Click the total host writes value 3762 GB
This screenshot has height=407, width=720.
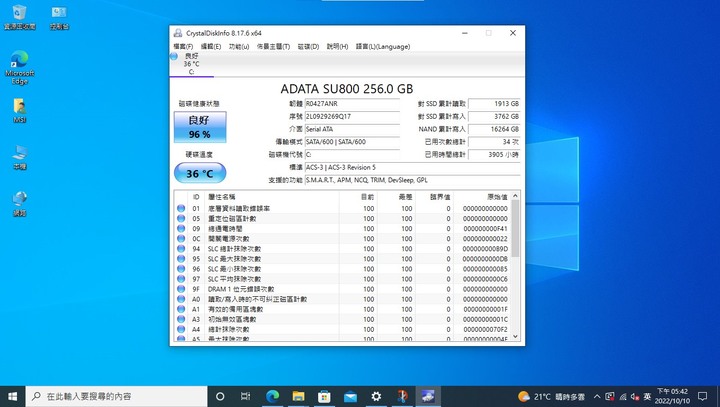tap(494, 117)
